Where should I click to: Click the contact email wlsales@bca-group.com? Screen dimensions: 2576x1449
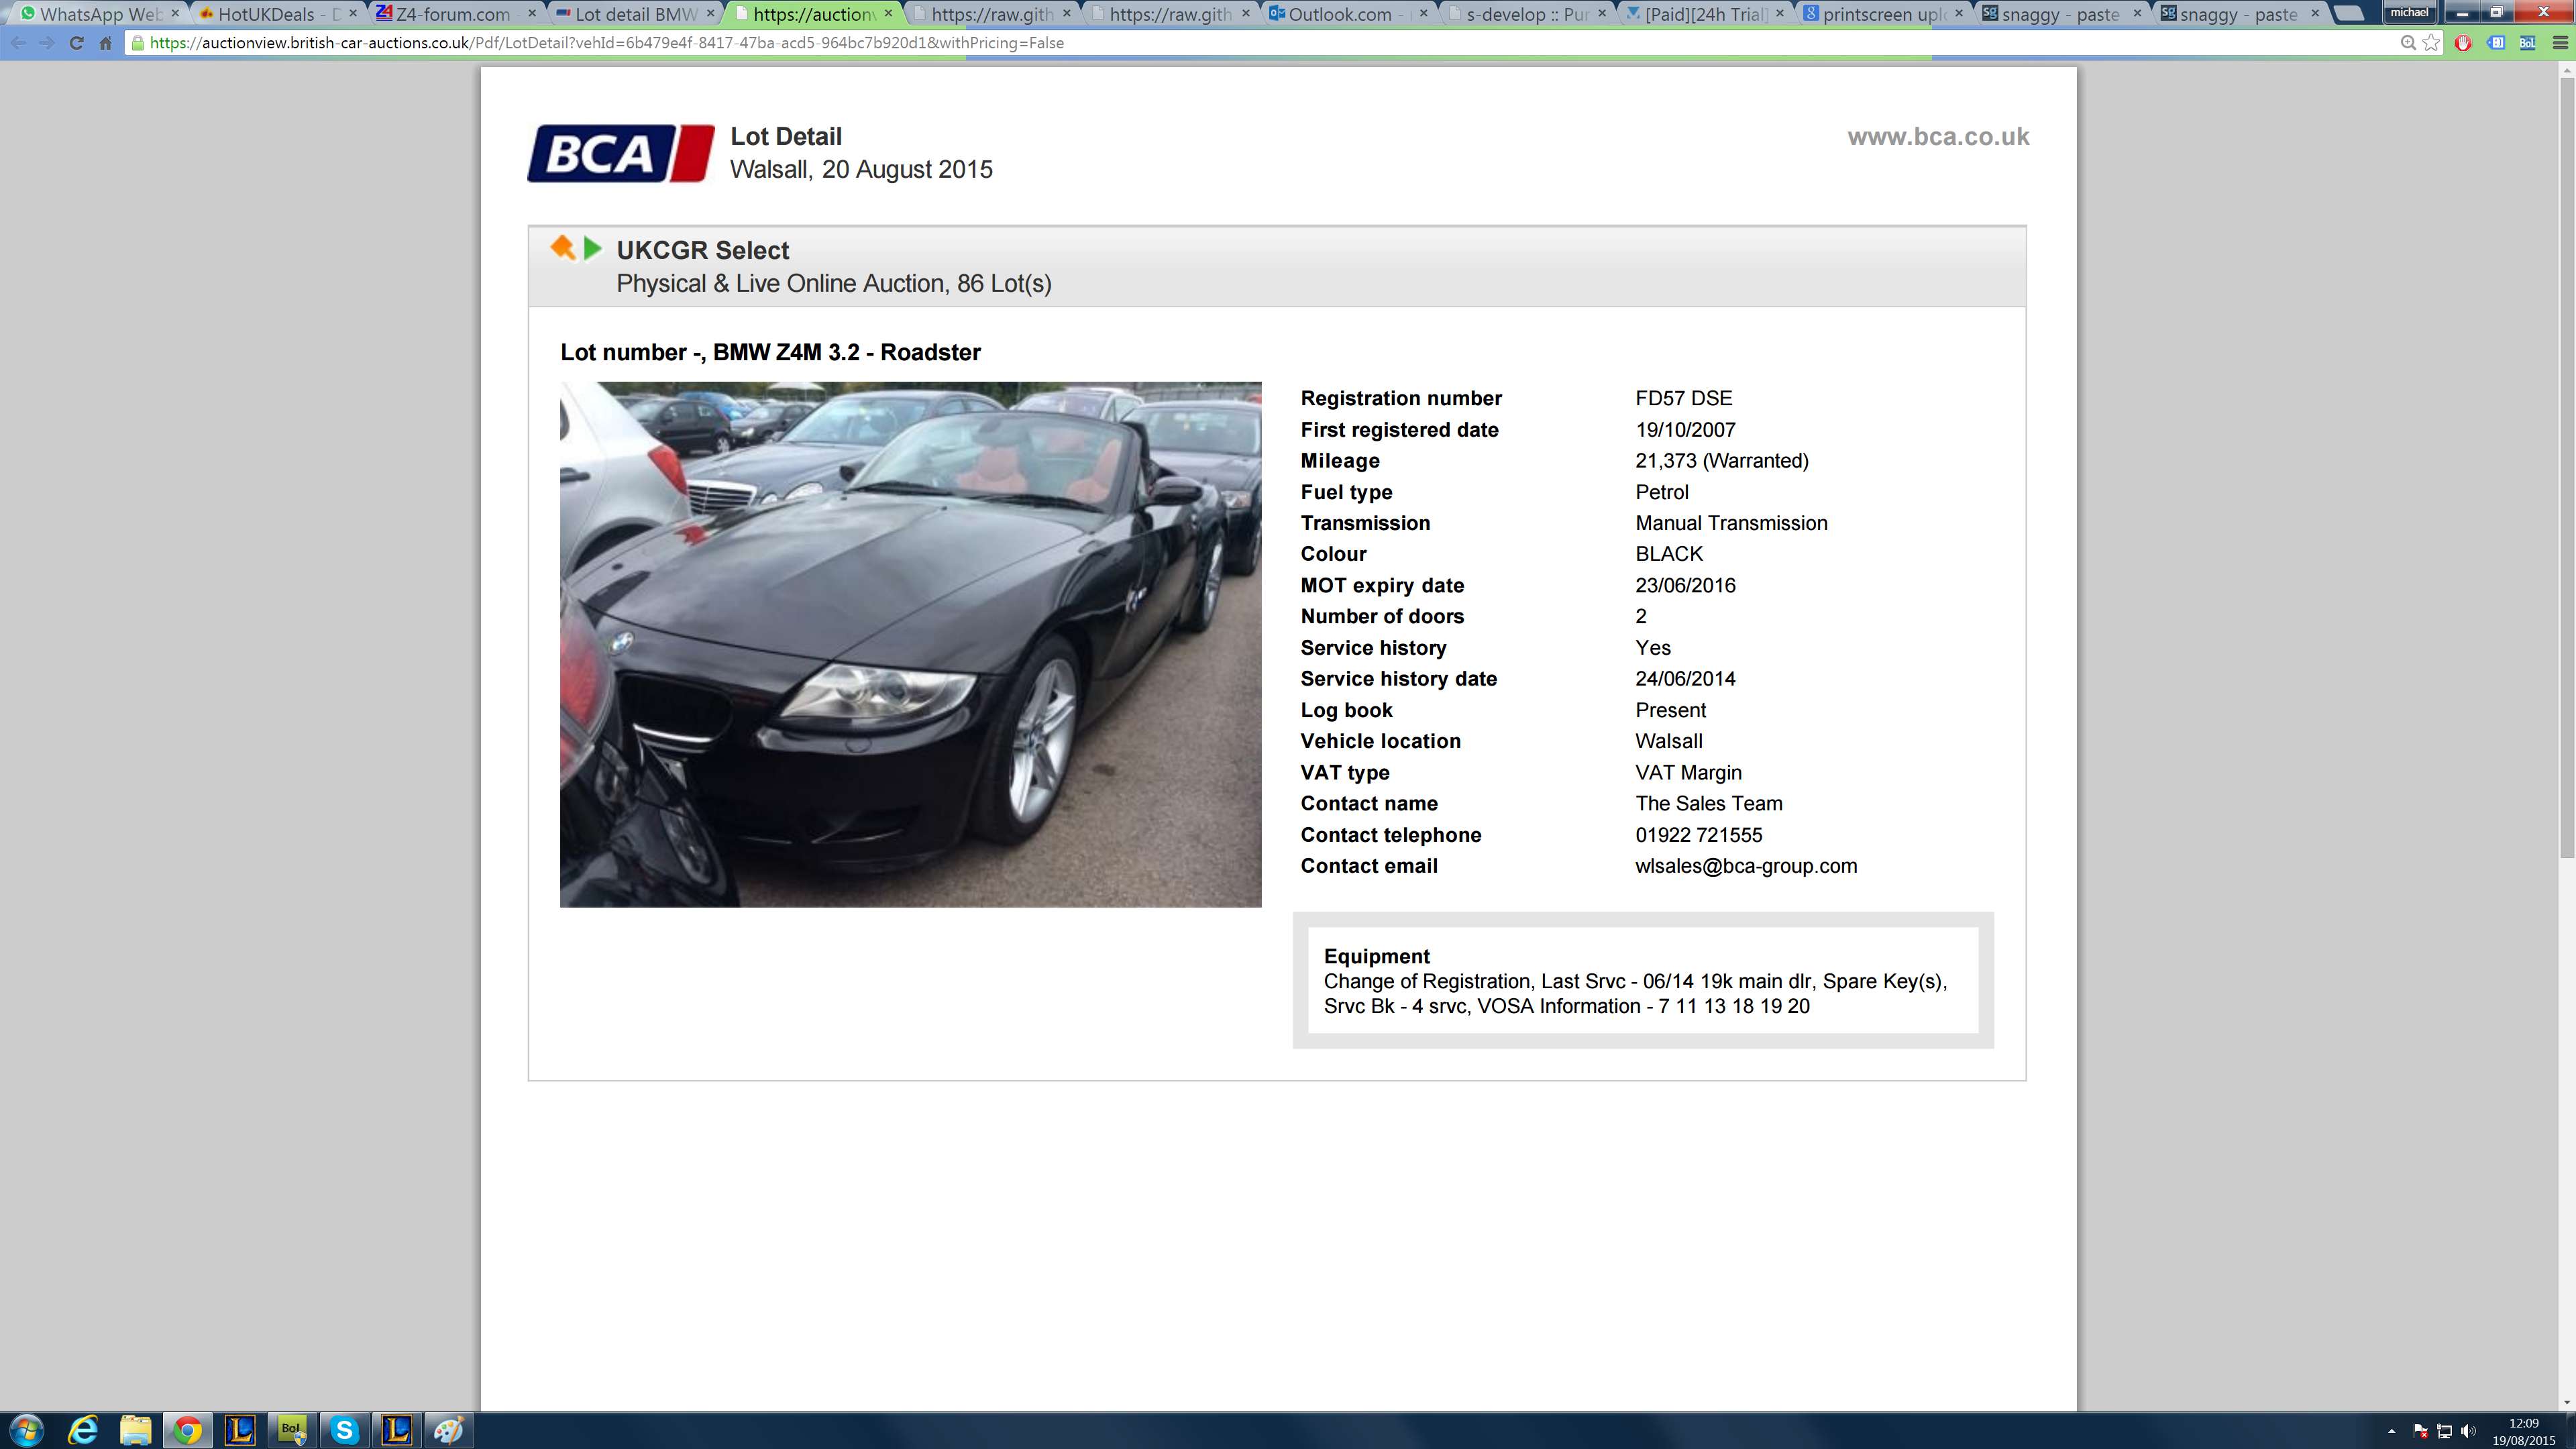(x=1746, y=866)
